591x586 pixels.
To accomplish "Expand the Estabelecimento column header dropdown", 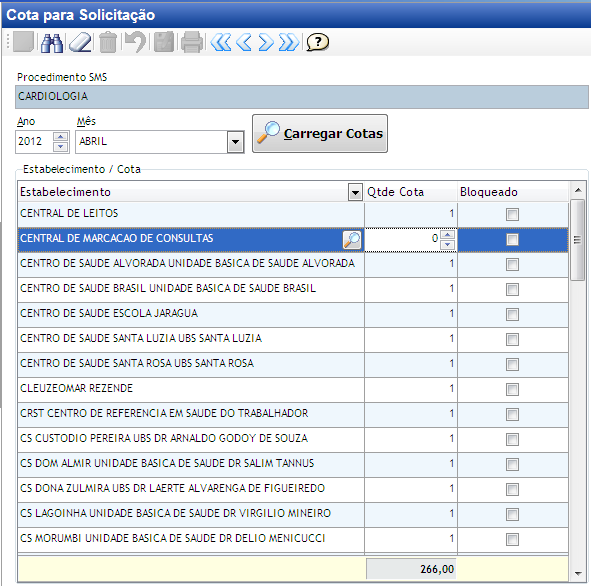I will click(355, 193).
